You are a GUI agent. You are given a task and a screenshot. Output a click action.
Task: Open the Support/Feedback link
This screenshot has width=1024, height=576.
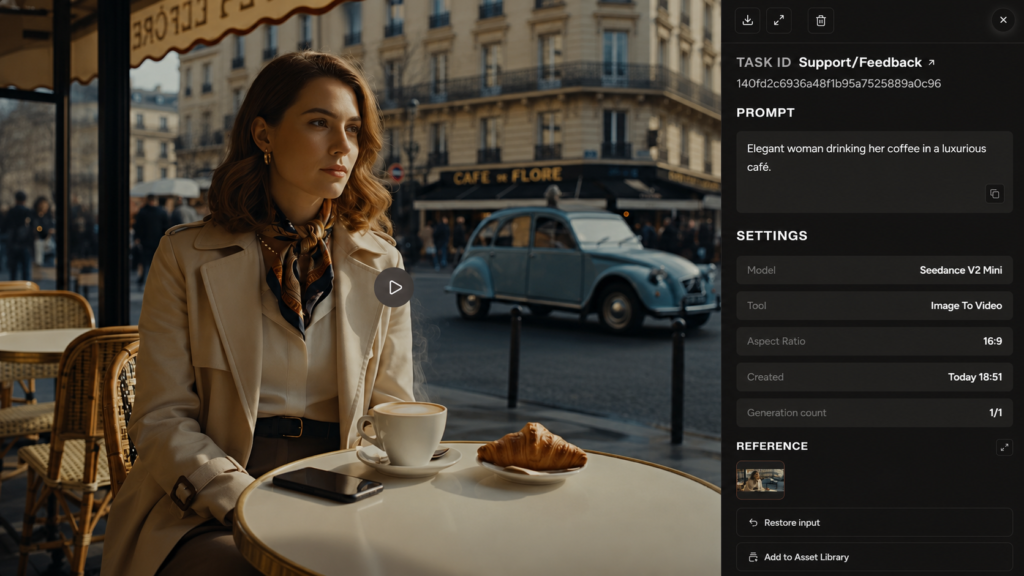[867, 62]
